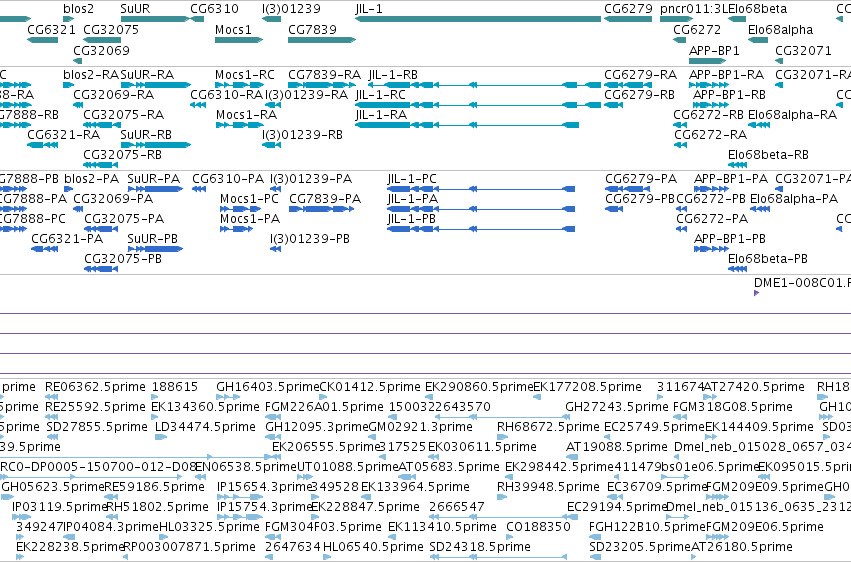Click the APP-BP1-PB protein
This screenshot has width=851, height=562.
click(x=712, y=249)
